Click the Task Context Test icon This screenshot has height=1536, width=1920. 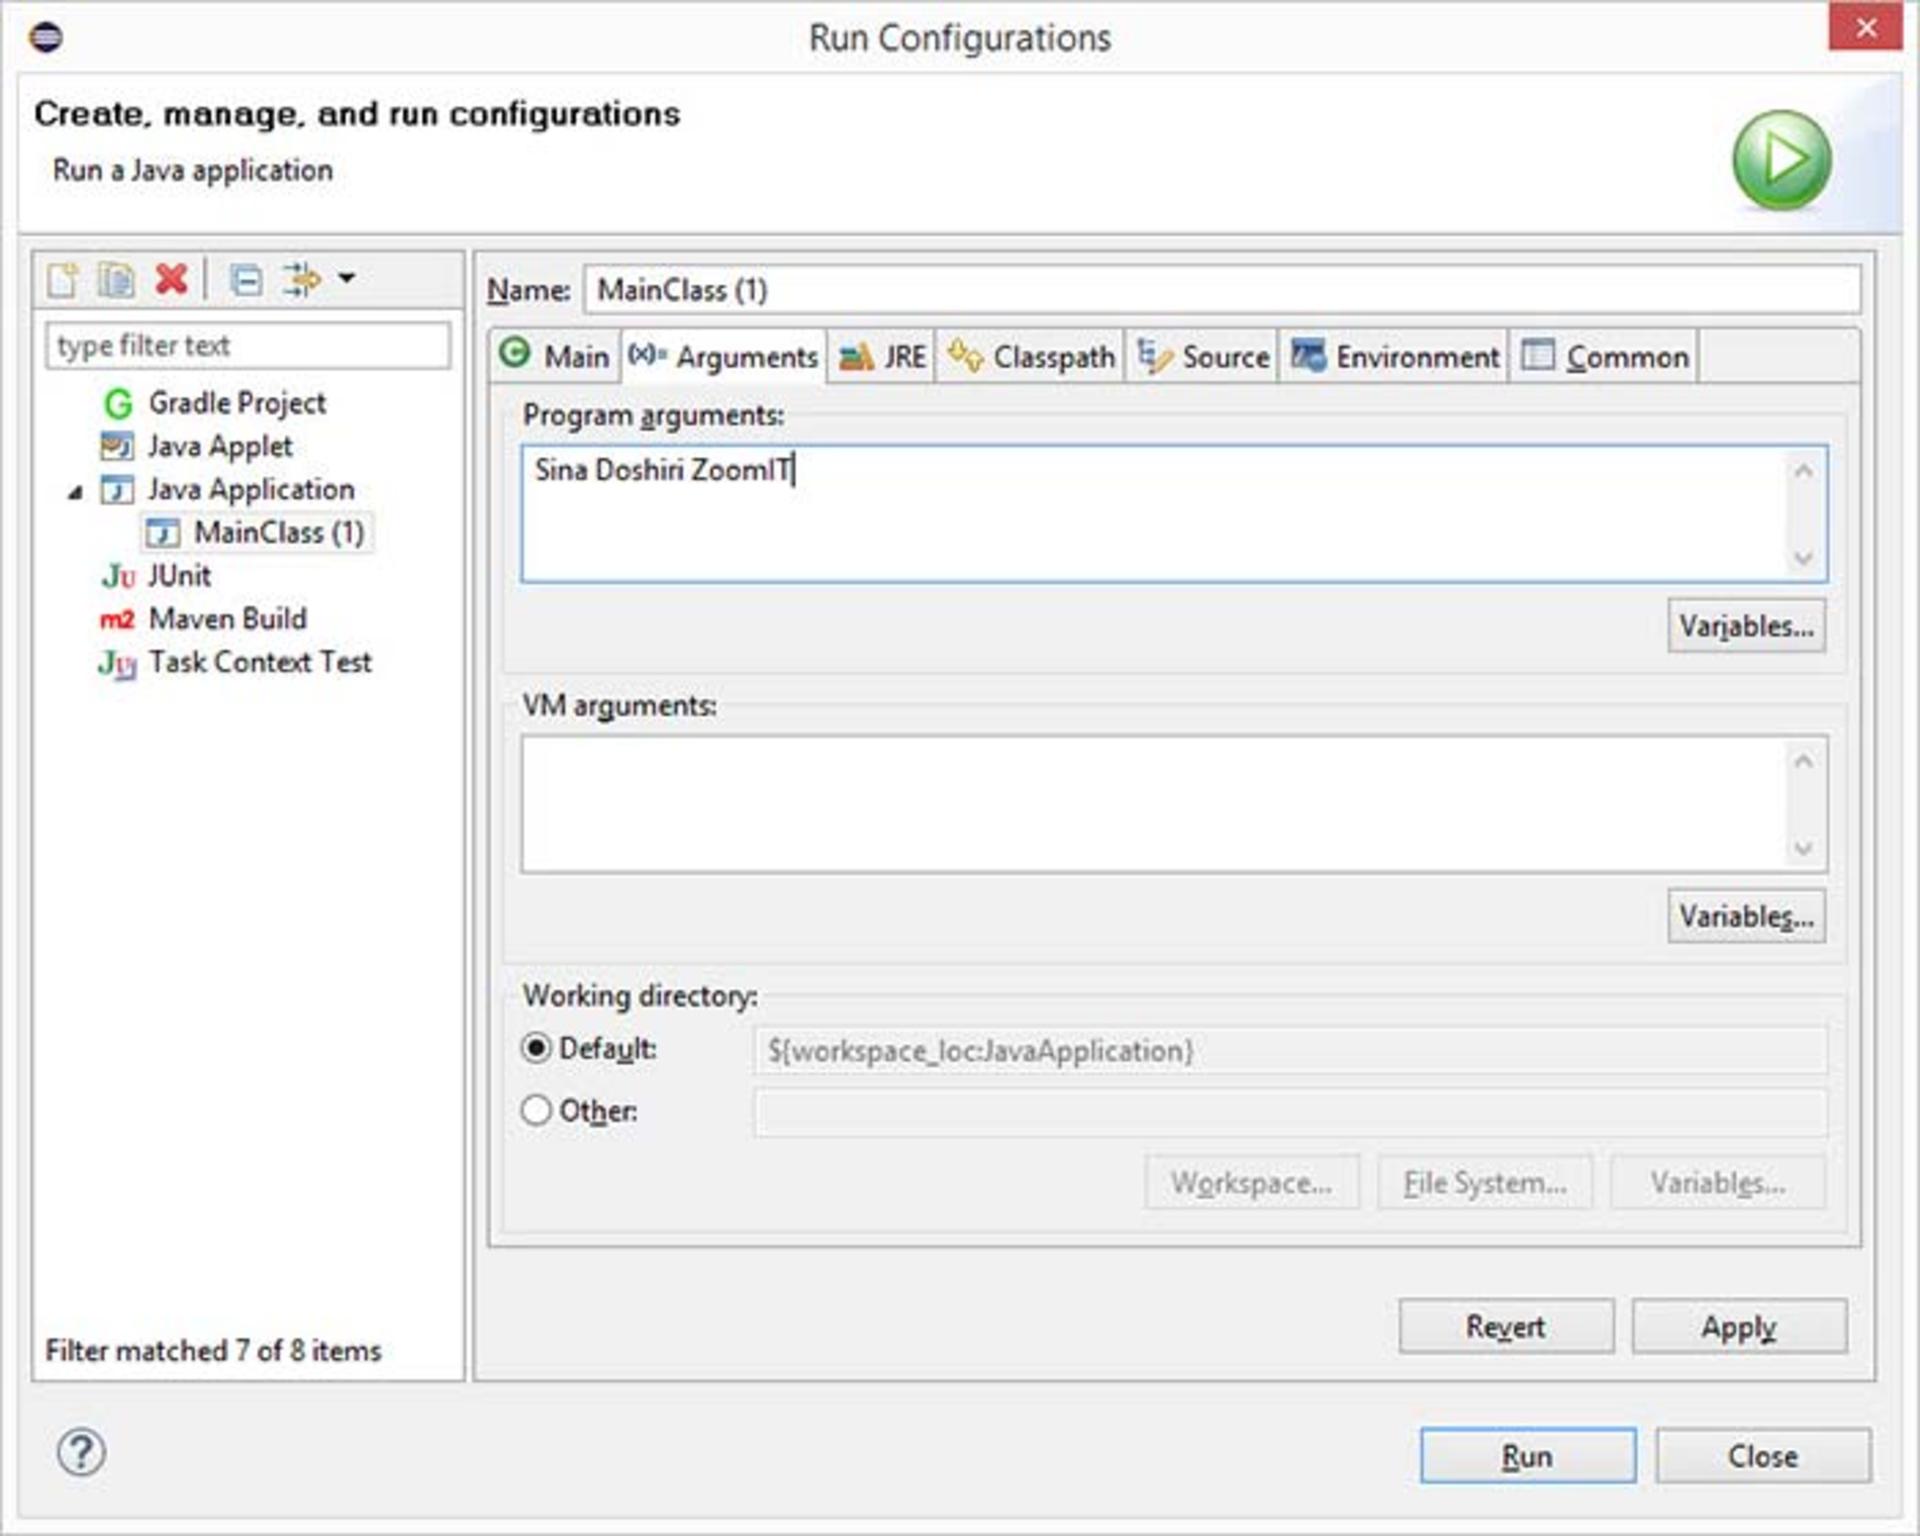pos(117,664)
